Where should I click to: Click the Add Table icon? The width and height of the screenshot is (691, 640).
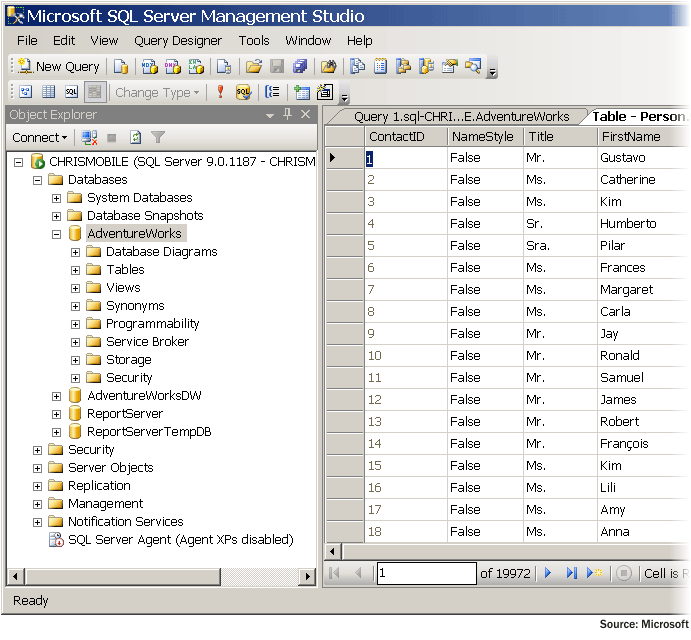302,93
